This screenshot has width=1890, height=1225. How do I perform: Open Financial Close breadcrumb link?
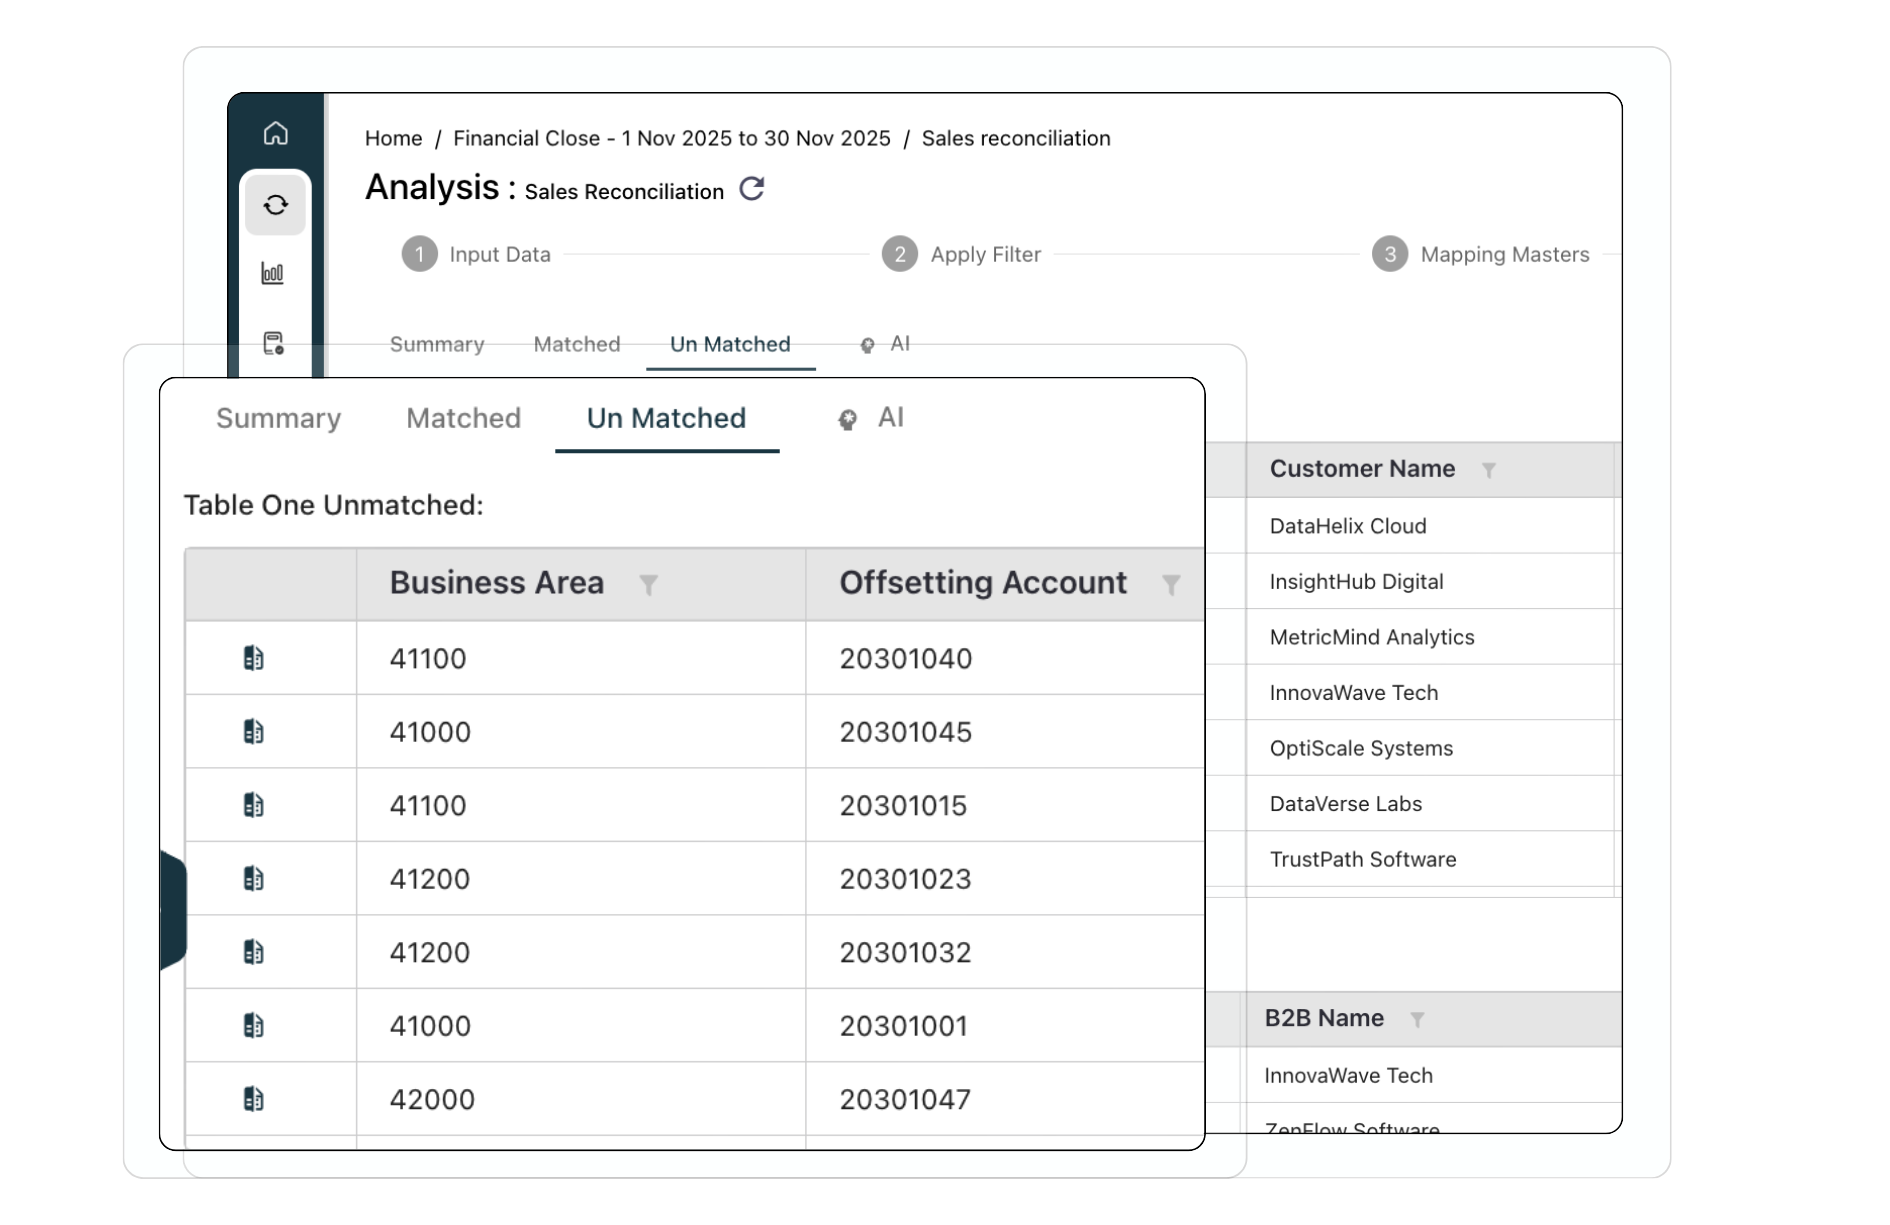(671, 138)
